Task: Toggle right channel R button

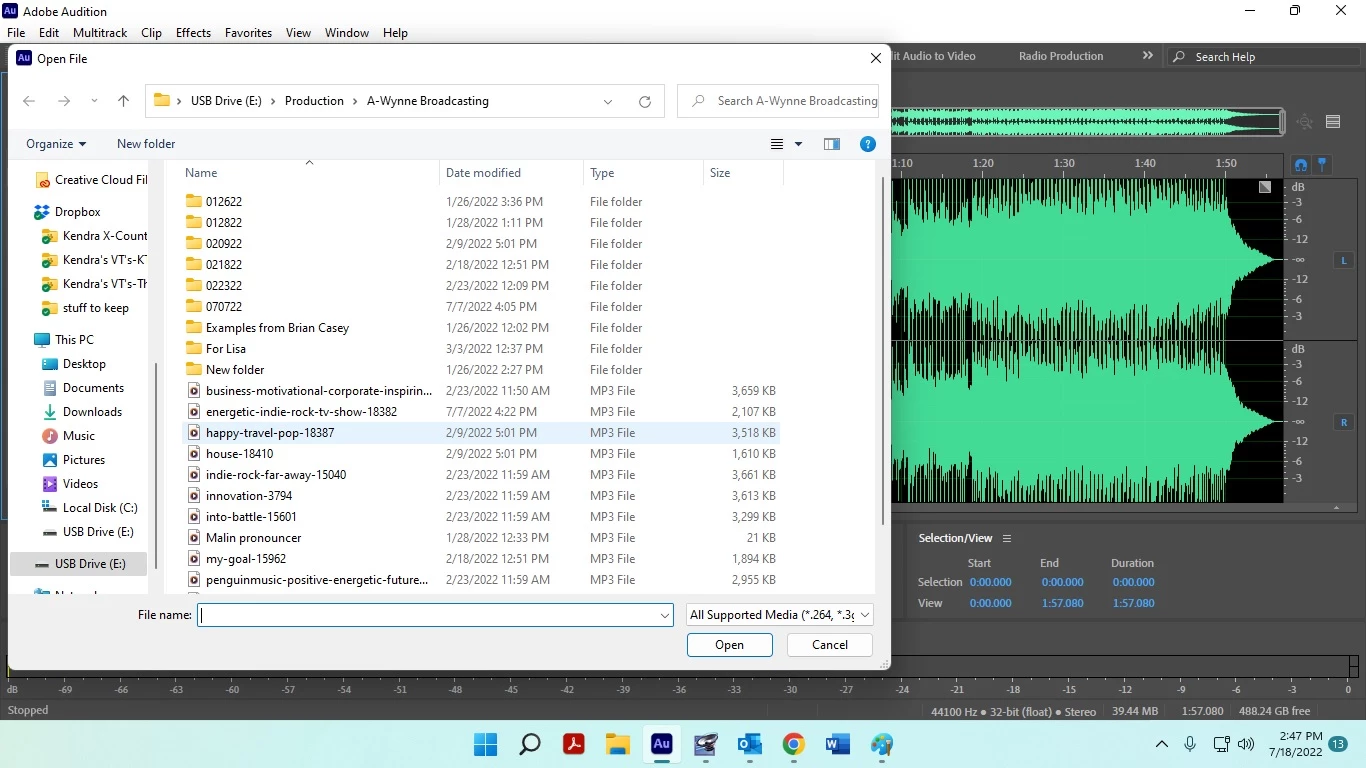Action: tap(1344, 422)
